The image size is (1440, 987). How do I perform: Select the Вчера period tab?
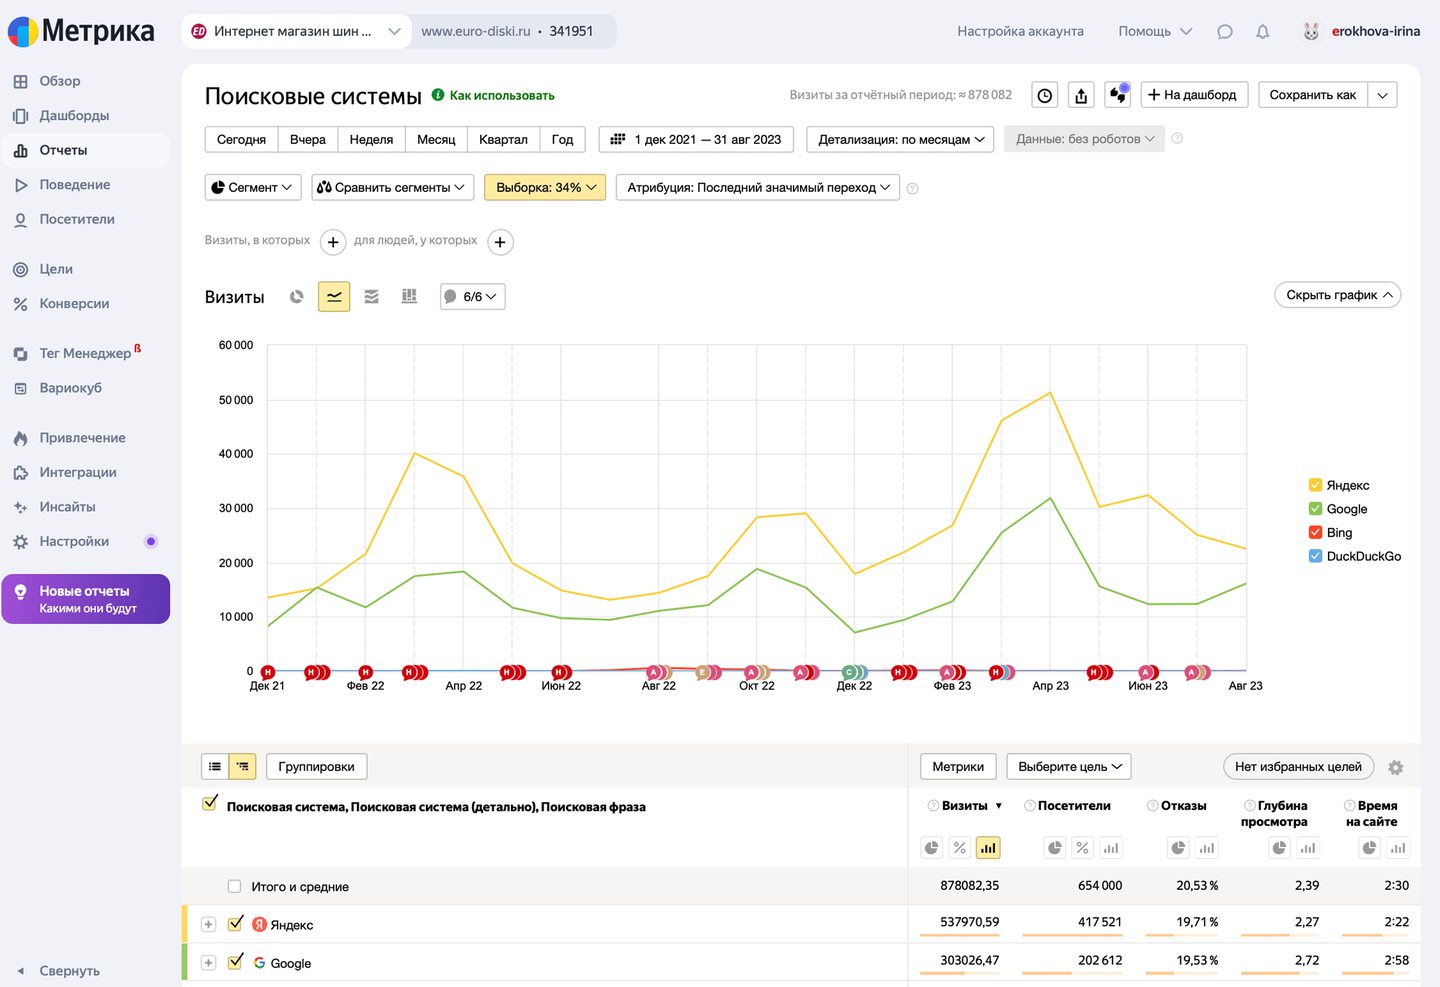308,139
